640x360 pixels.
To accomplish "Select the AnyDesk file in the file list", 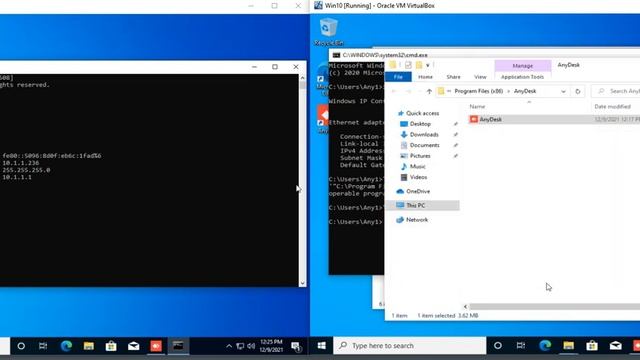I will point(554,119).
